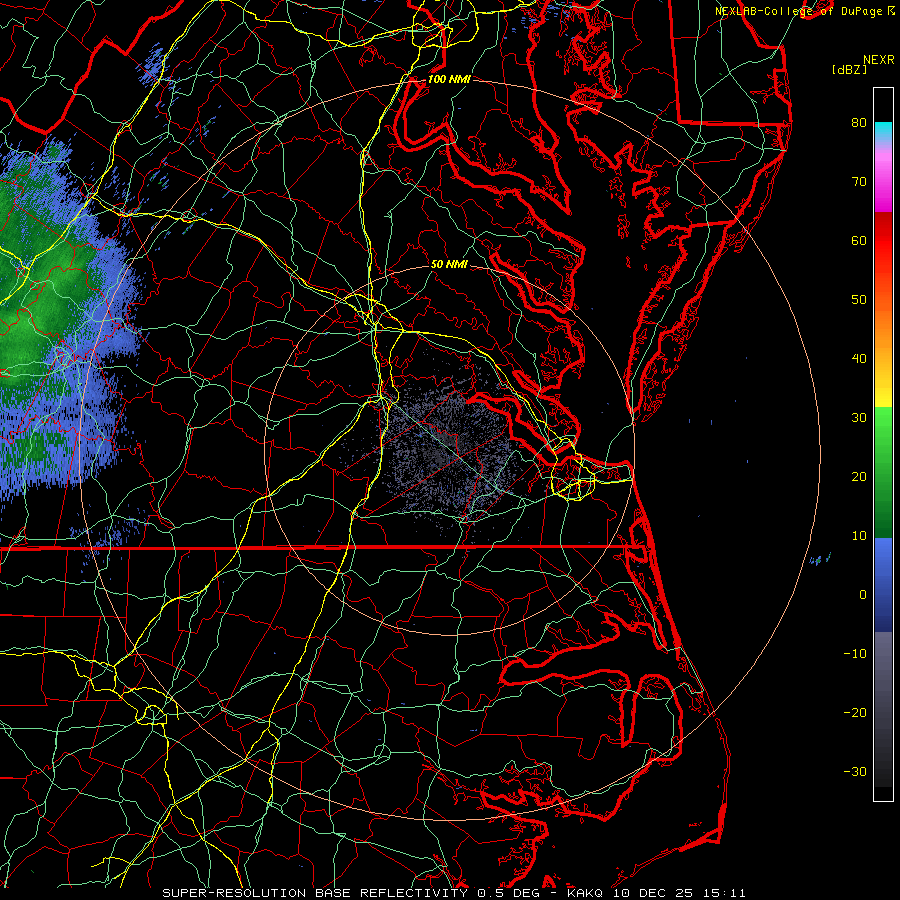
Task: Click the 10 value on the dBZ scale
Action: pyautogui.click(x=859, y=536)
